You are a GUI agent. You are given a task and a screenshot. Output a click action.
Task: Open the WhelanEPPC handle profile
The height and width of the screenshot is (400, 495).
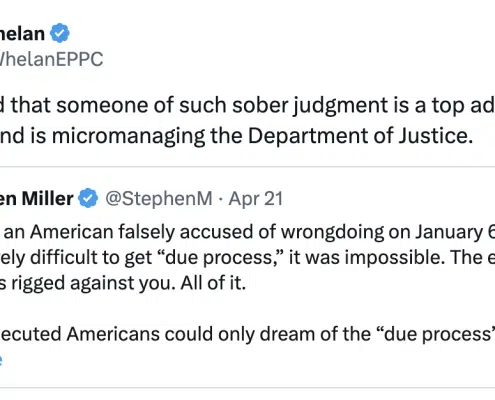[x=51, y=59]
